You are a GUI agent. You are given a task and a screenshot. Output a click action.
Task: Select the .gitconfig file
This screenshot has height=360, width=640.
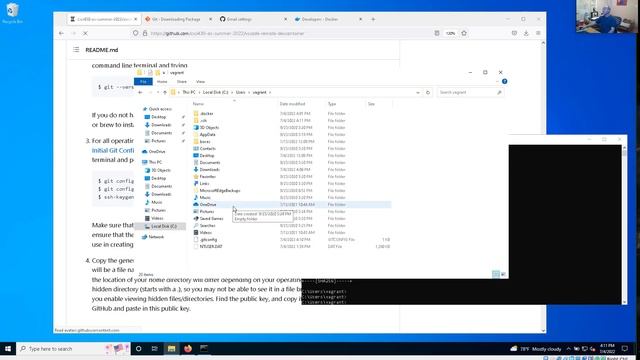coord(208,240)
